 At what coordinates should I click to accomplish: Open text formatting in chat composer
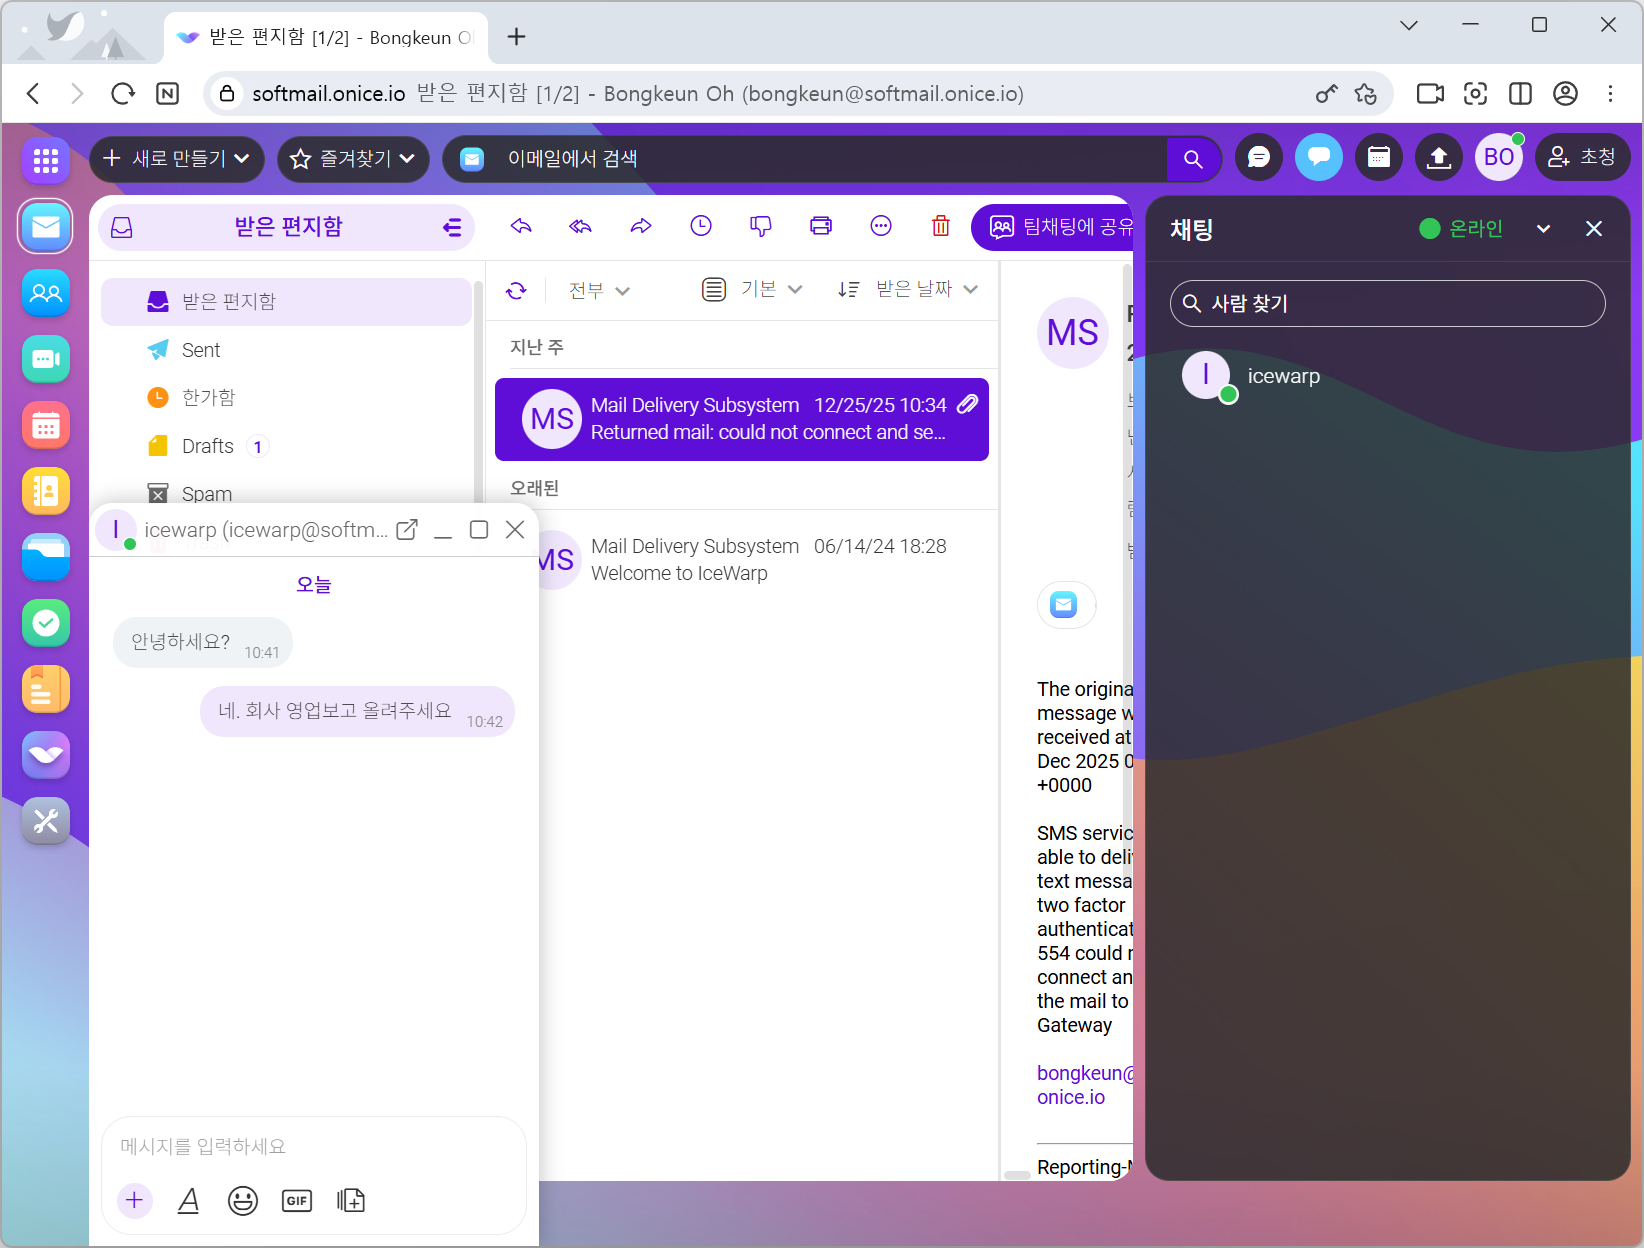pyautogui.click(x=188, y=1200)
